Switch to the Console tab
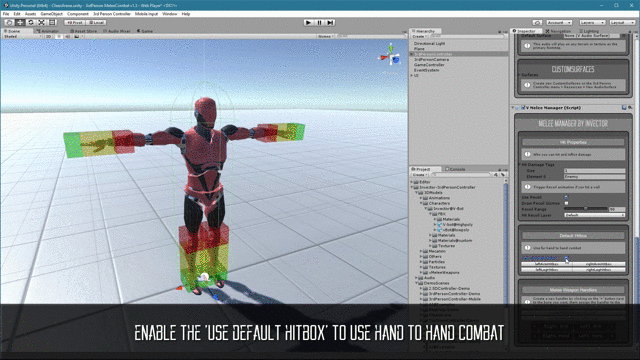This screenshot has height=360, width=640. 455,169
